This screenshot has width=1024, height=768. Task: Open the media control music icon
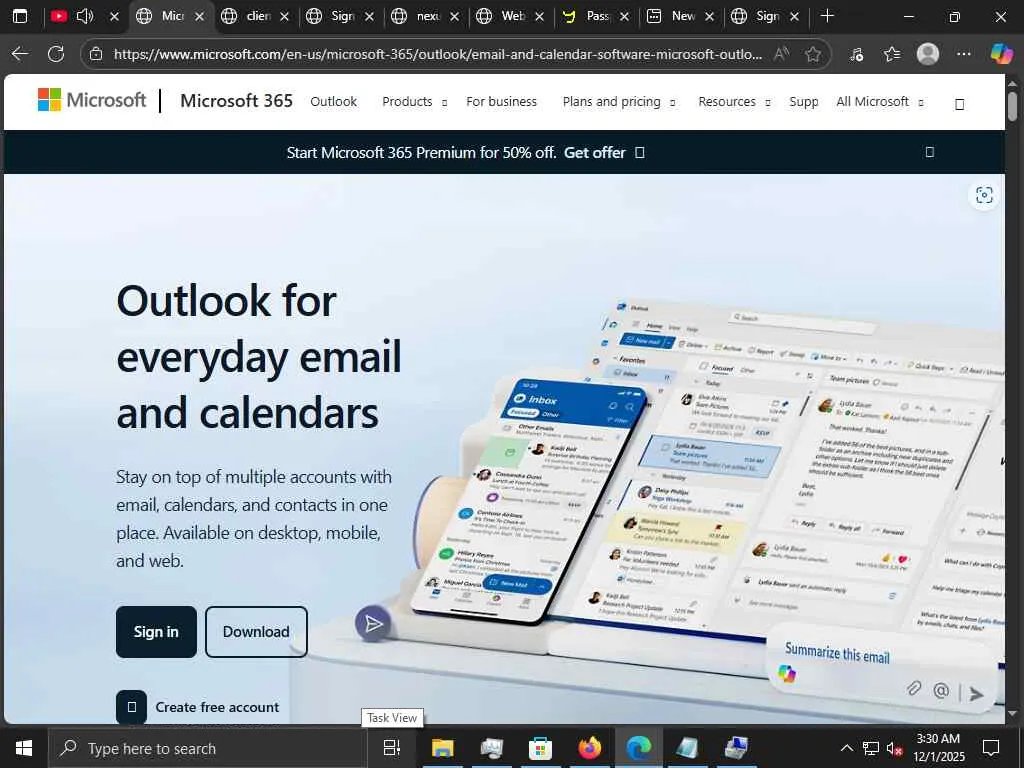857,54
